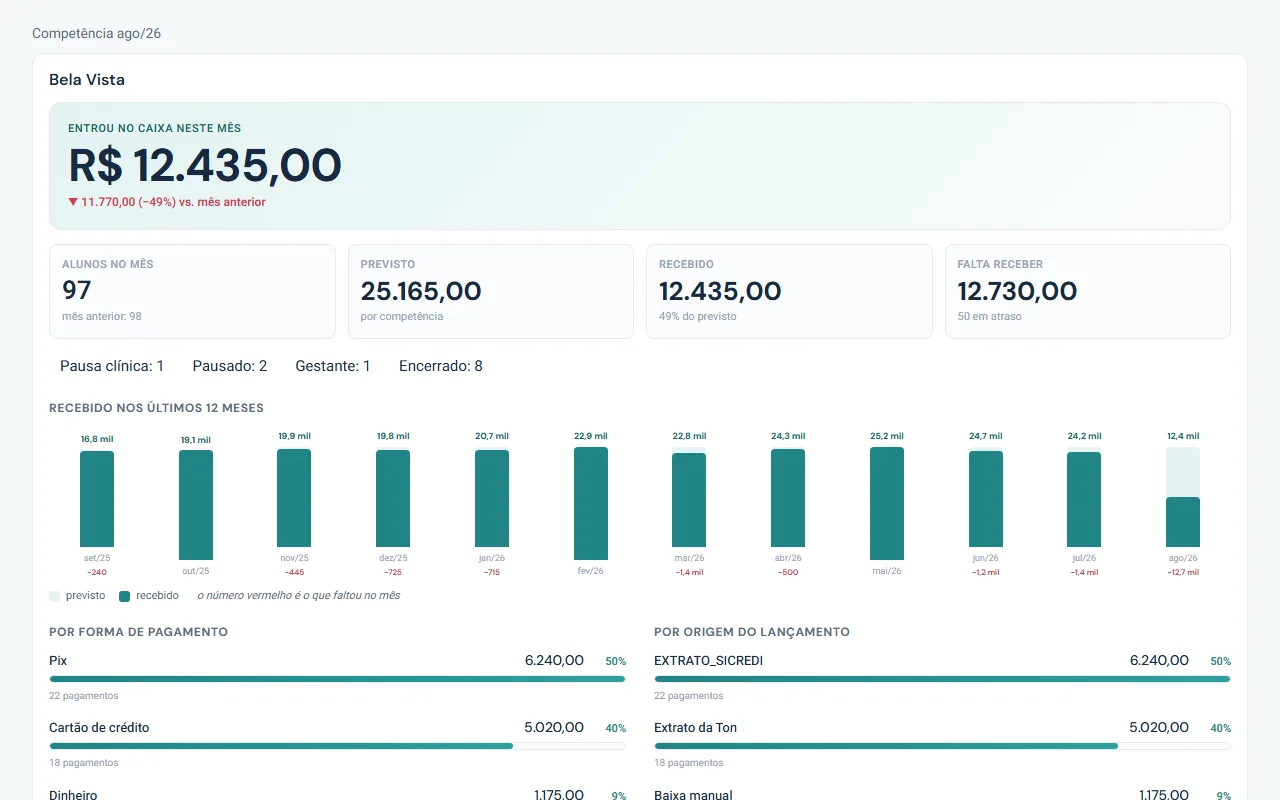
Task: Click the set/25 bar in the chart
Action: [x=97, y=499]
